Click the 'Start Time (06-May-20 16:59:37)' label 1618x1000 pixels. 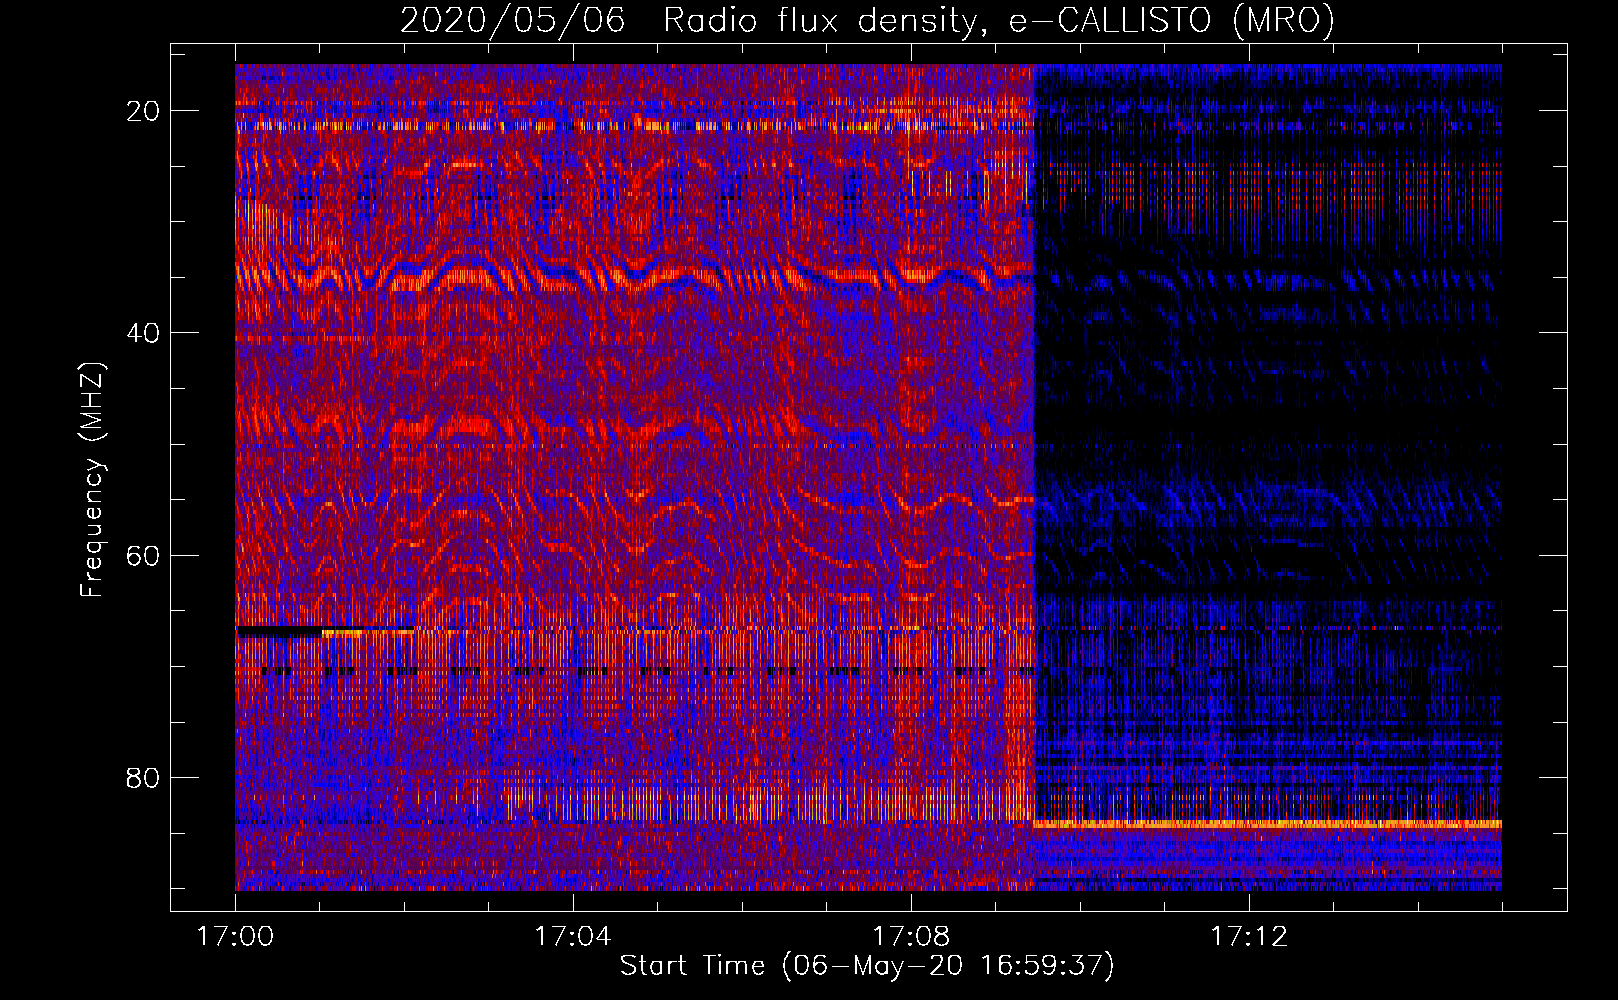pos(867,966)
